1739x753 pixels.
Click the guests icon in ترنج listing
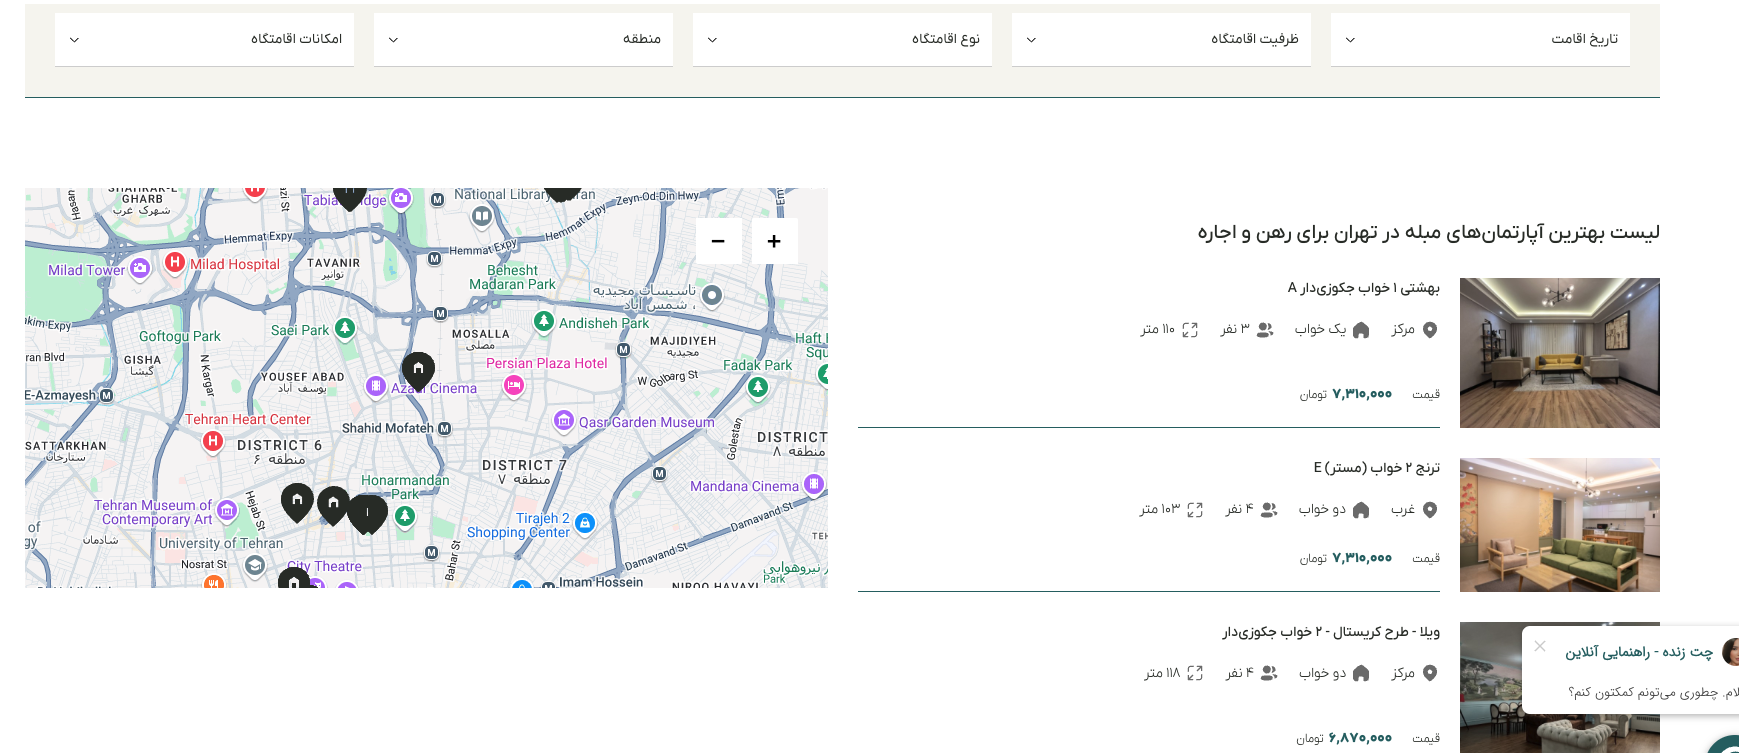coord(1269,510)
